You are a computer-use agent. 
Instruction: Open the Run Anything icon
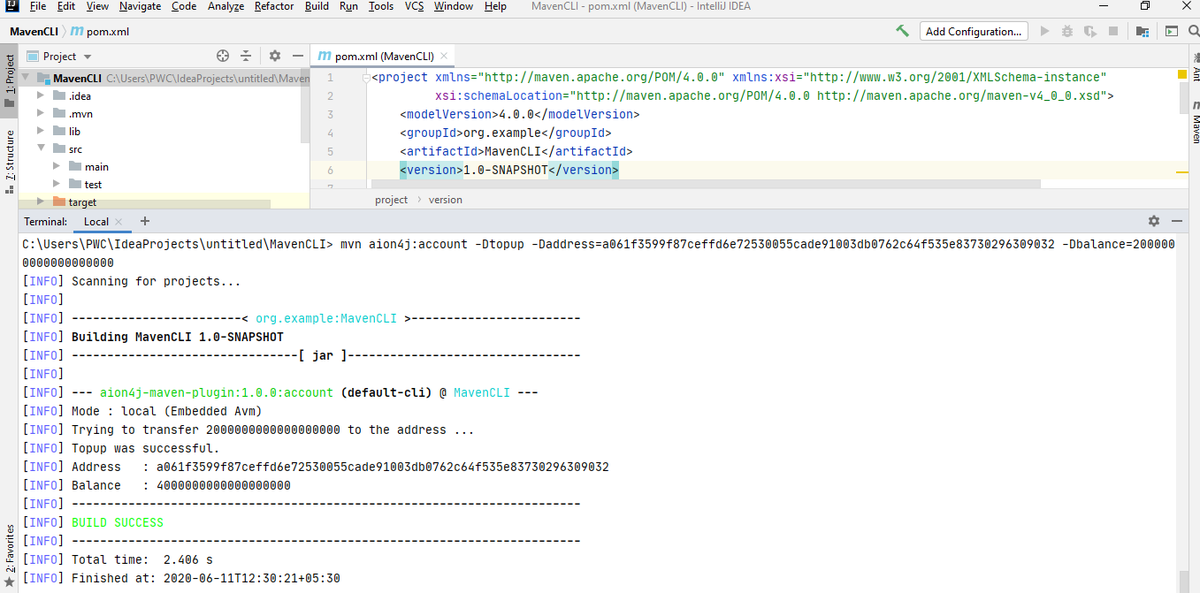(x=1172, y=31)
